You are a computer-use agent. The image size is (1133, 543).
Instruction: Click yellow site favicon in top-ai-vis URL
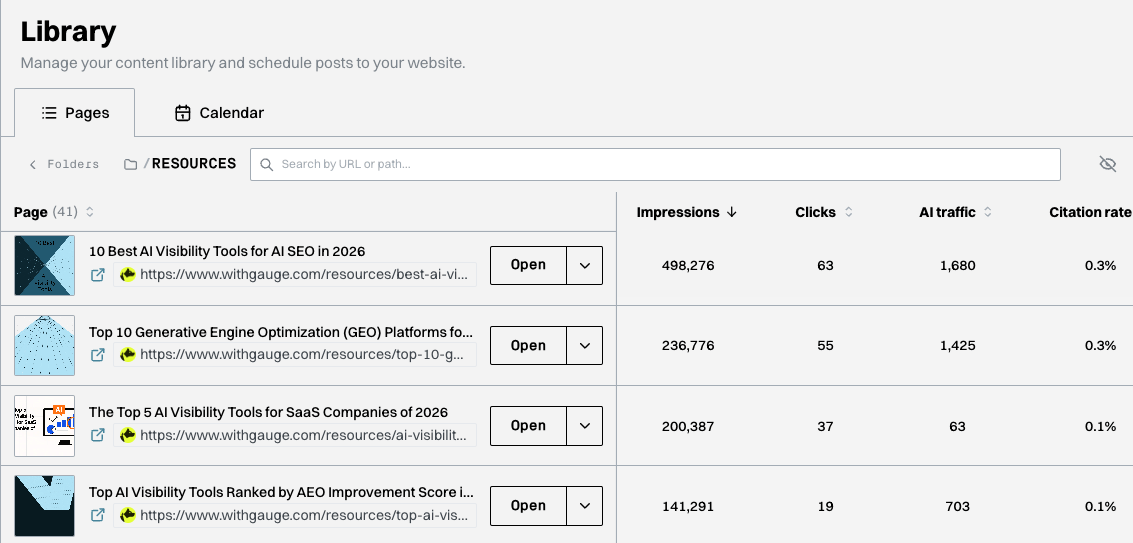tap(128, 516)
